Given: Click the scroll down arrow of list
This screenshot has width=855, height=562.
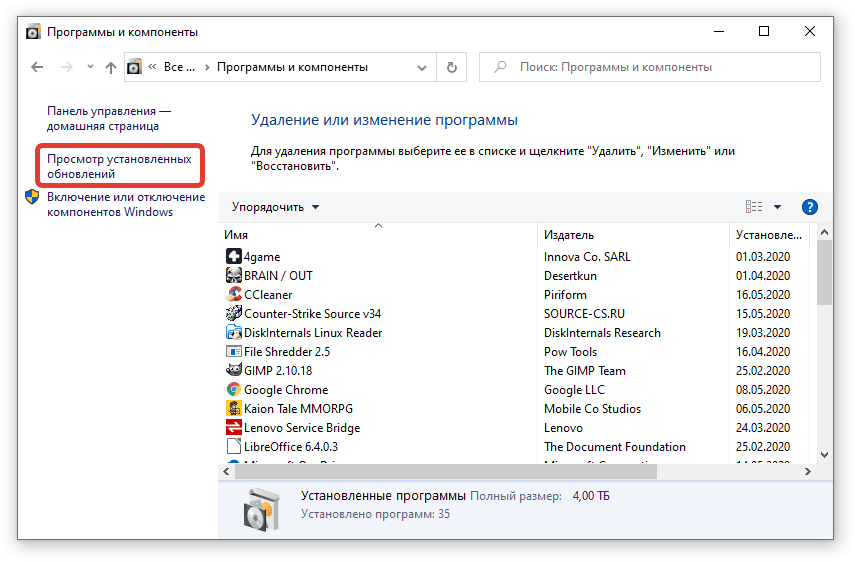Looking at the screenshot, I should (824, 455).
